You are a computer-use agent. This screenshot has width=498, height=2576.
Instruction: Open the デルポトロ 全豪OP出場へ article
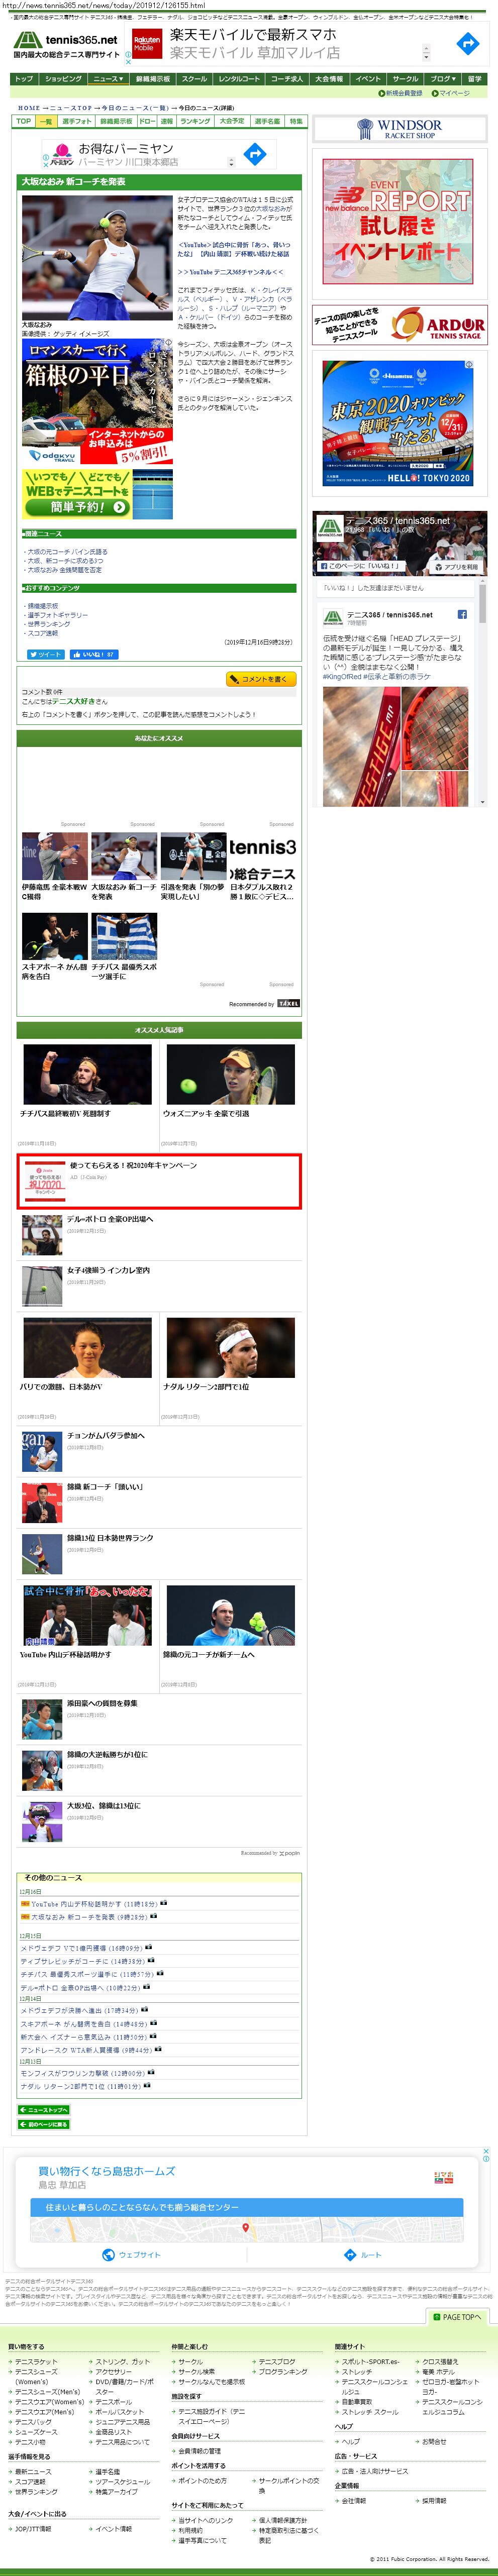click(110, 1219)
